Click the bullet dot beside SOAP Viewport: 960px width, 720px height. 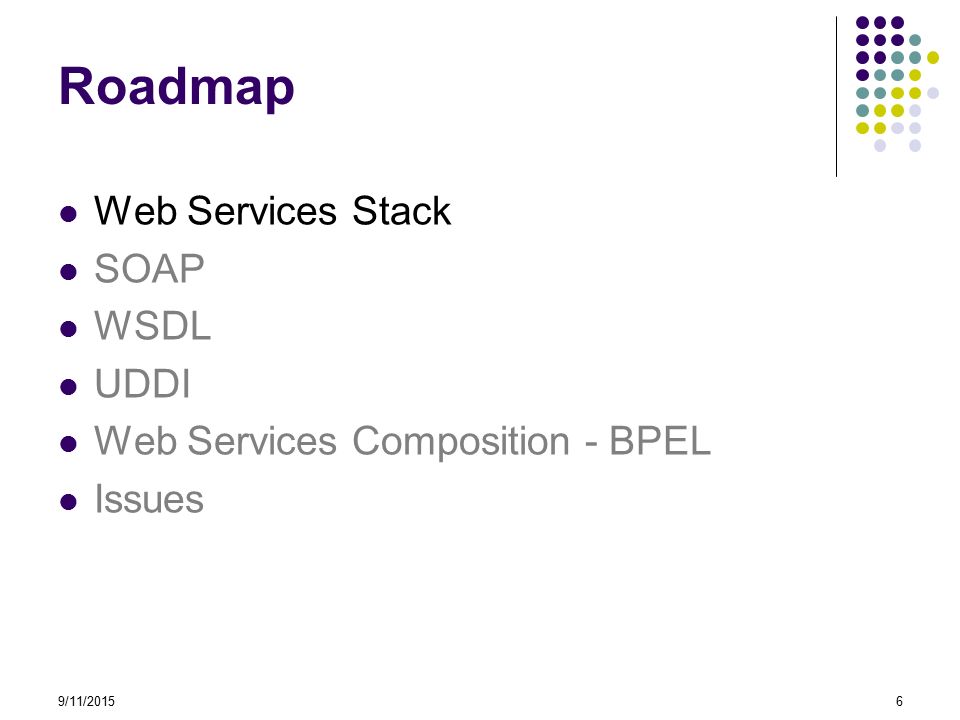point(69,271)
